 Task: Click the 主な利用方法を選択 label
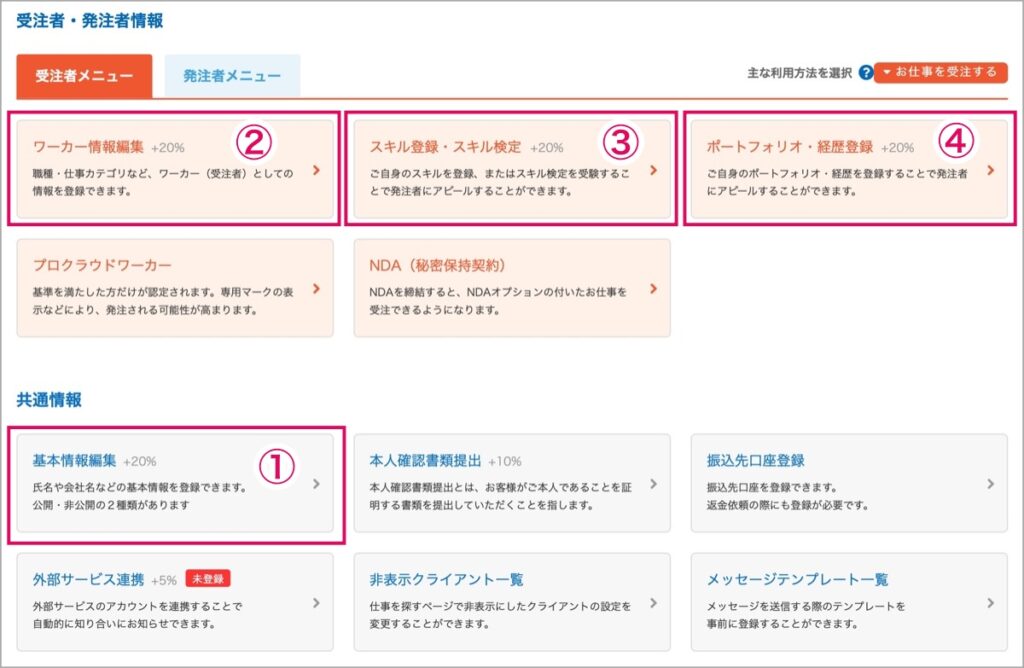click(x=799, y=72)
